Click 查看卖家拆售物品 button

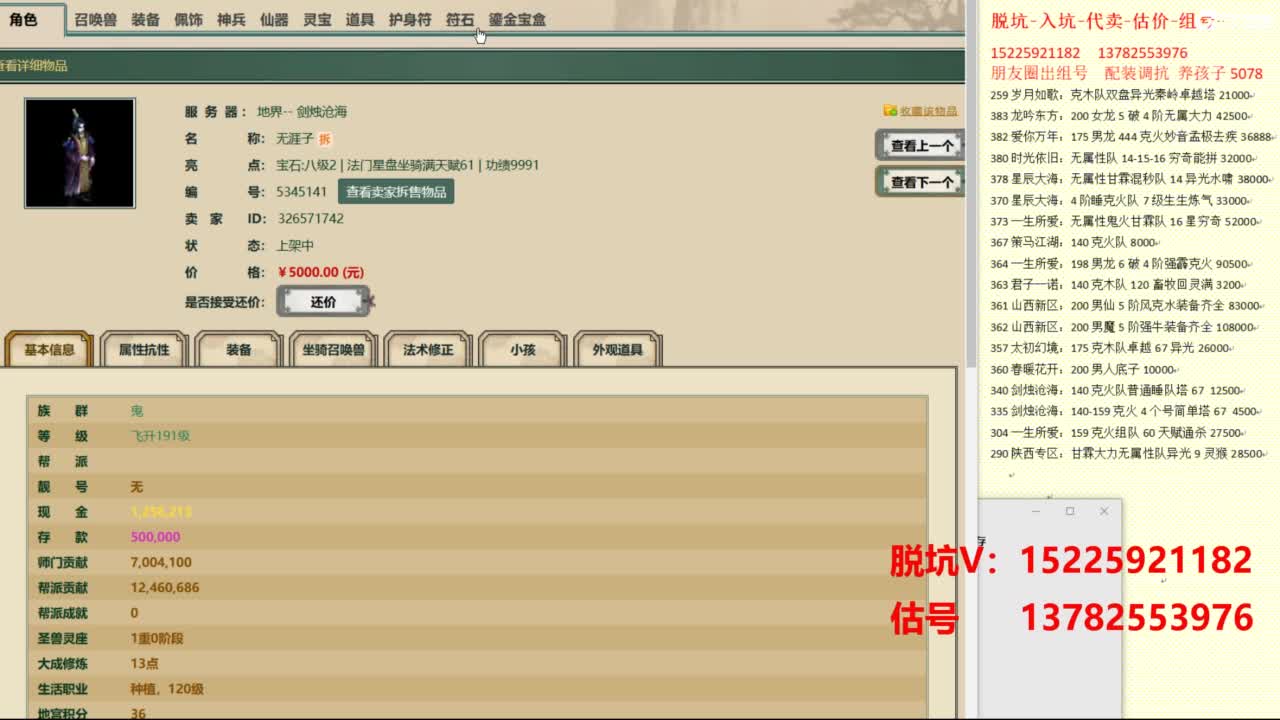coord(396,191)
